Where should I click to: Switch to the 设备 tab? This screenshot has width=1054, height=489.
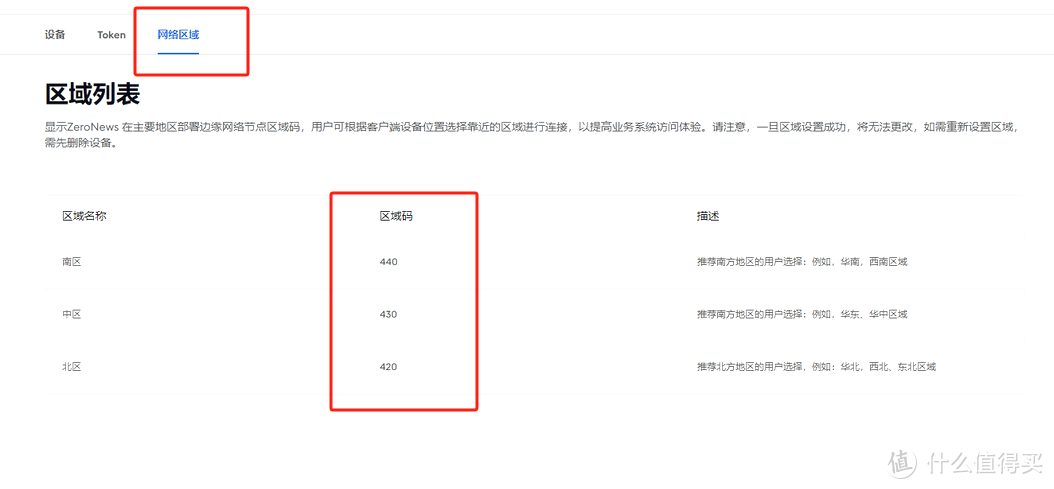pyautogui.click(x=55, y=34)
